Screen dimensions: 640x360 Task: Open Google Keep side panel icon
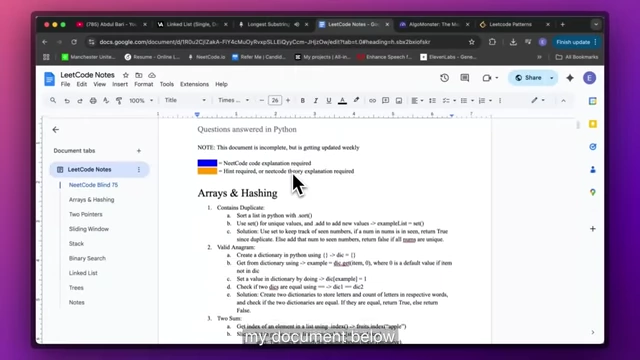[x=593, y=124]
